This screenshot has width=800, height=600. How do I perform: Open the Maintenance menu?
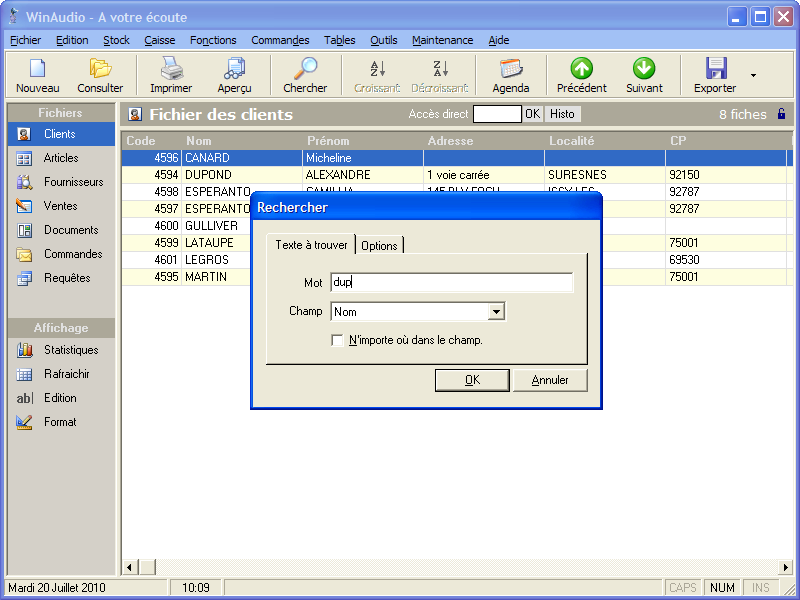click(442, 40)
